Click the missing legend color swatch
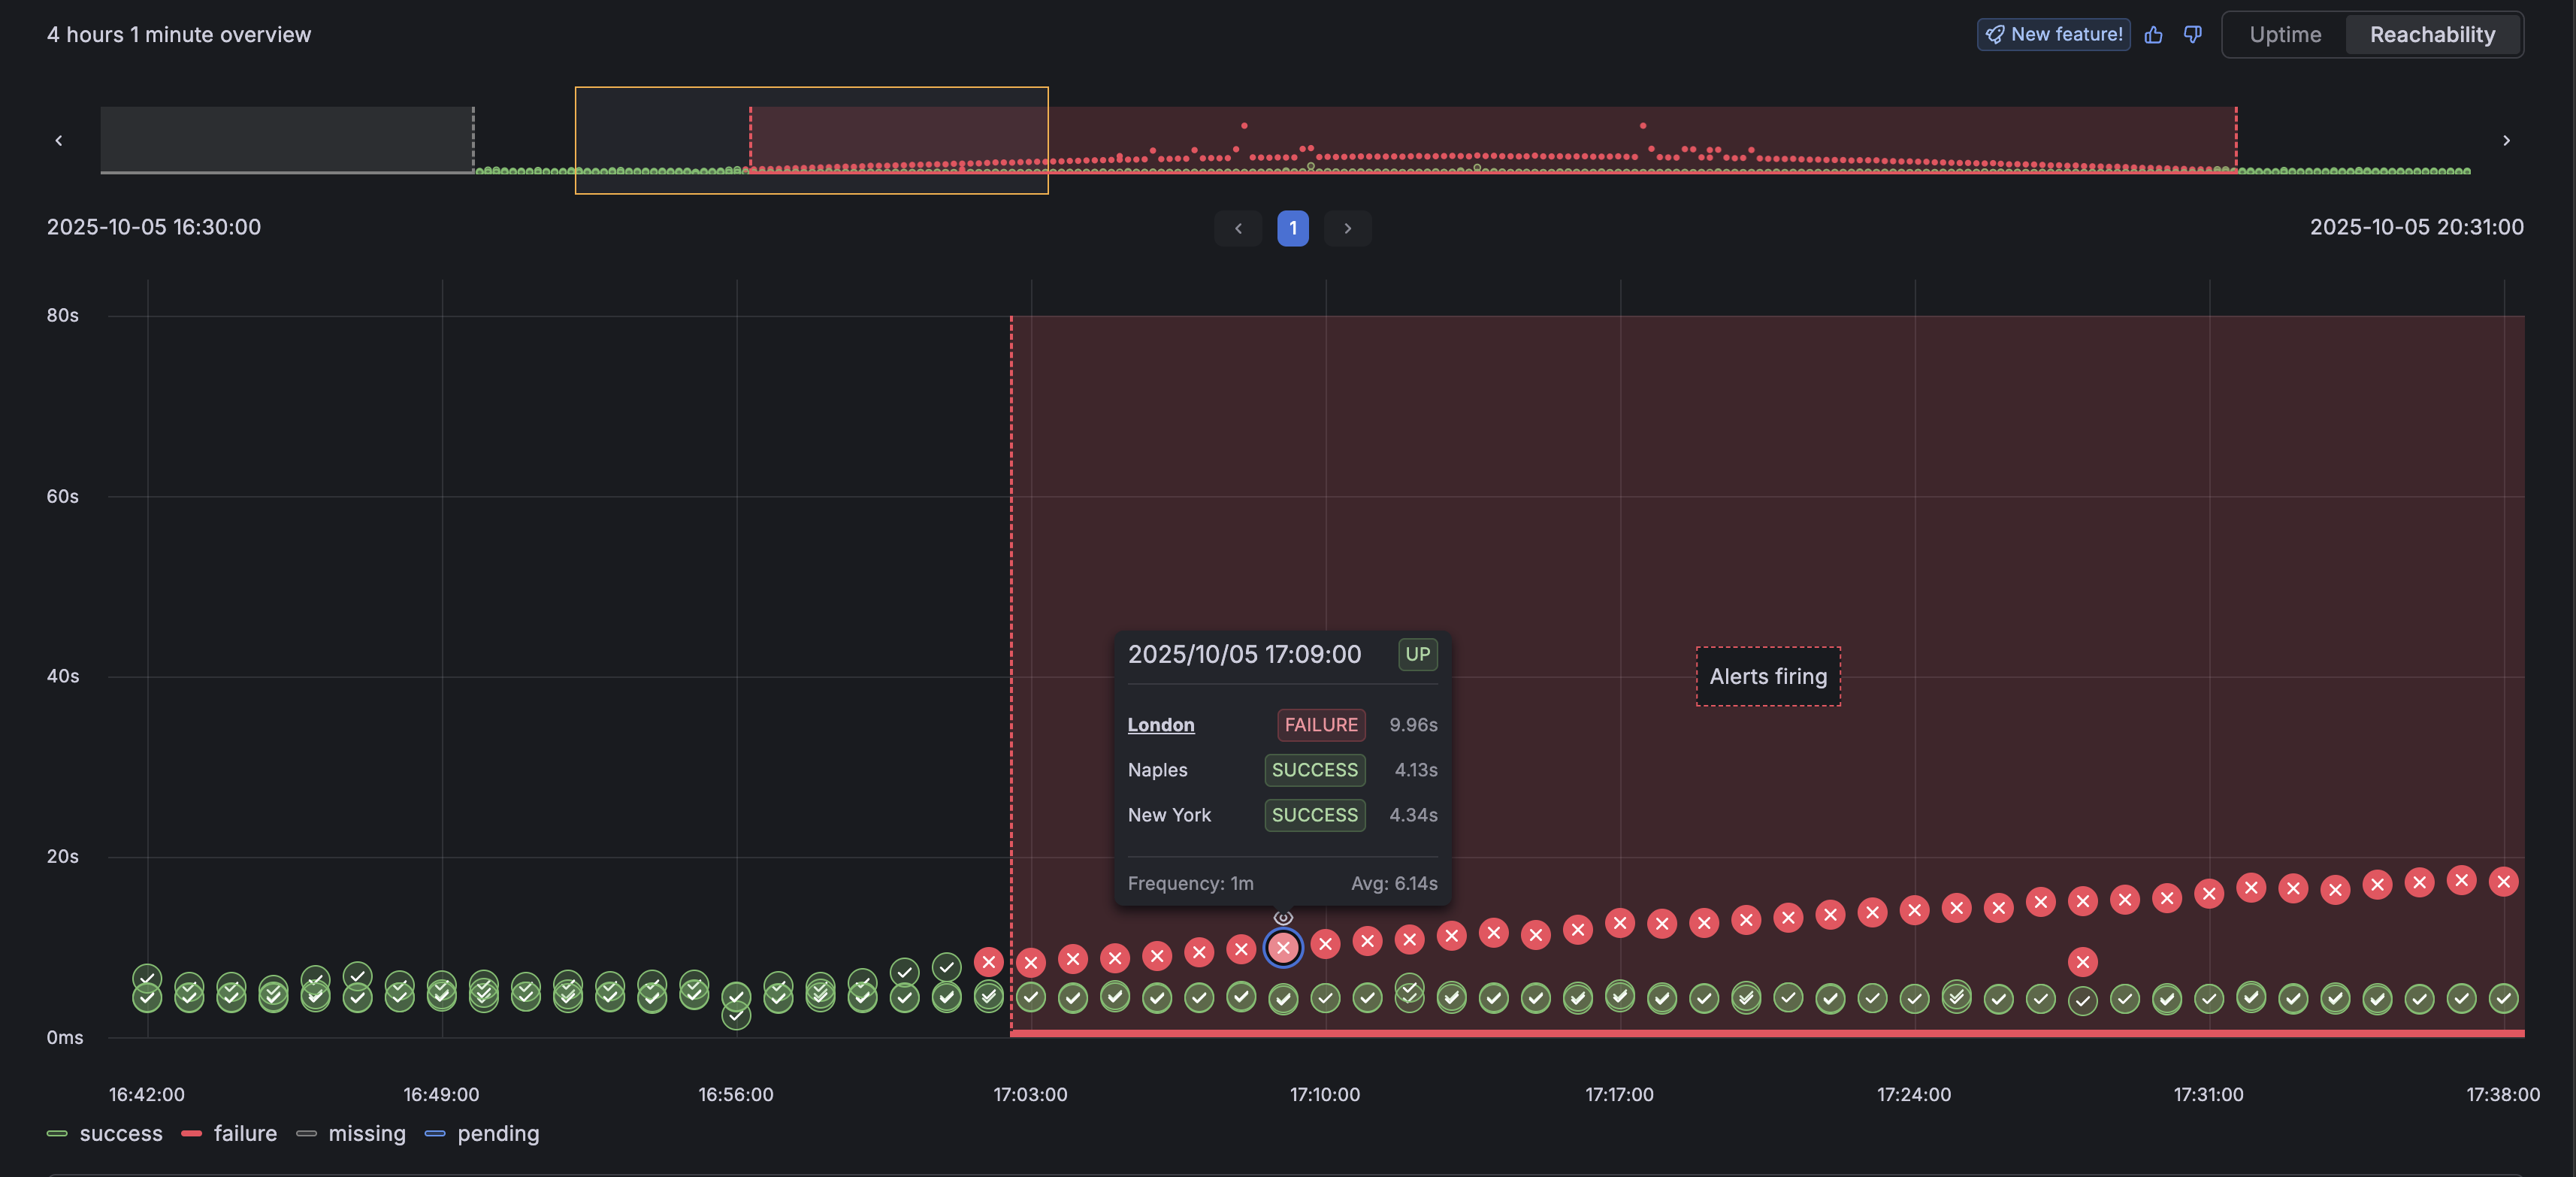The width and height of the screenshot is (2576, 1177). pos(307,1133)
